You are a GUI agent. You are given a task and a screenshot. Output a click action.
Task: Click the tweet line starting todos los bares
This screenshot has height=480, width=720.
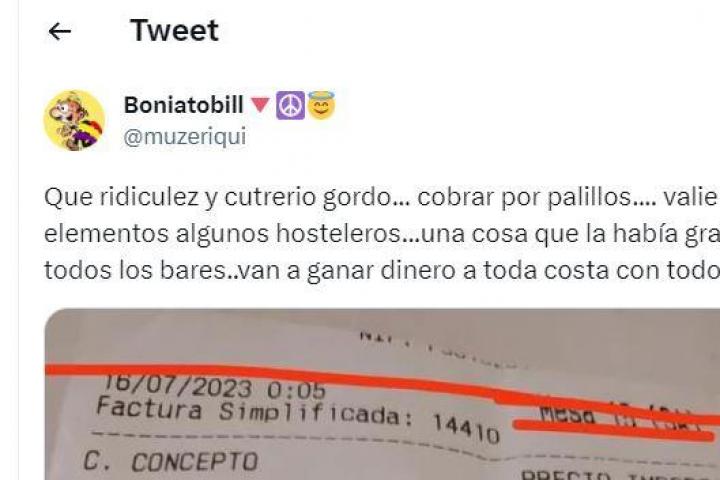point(382,270)
